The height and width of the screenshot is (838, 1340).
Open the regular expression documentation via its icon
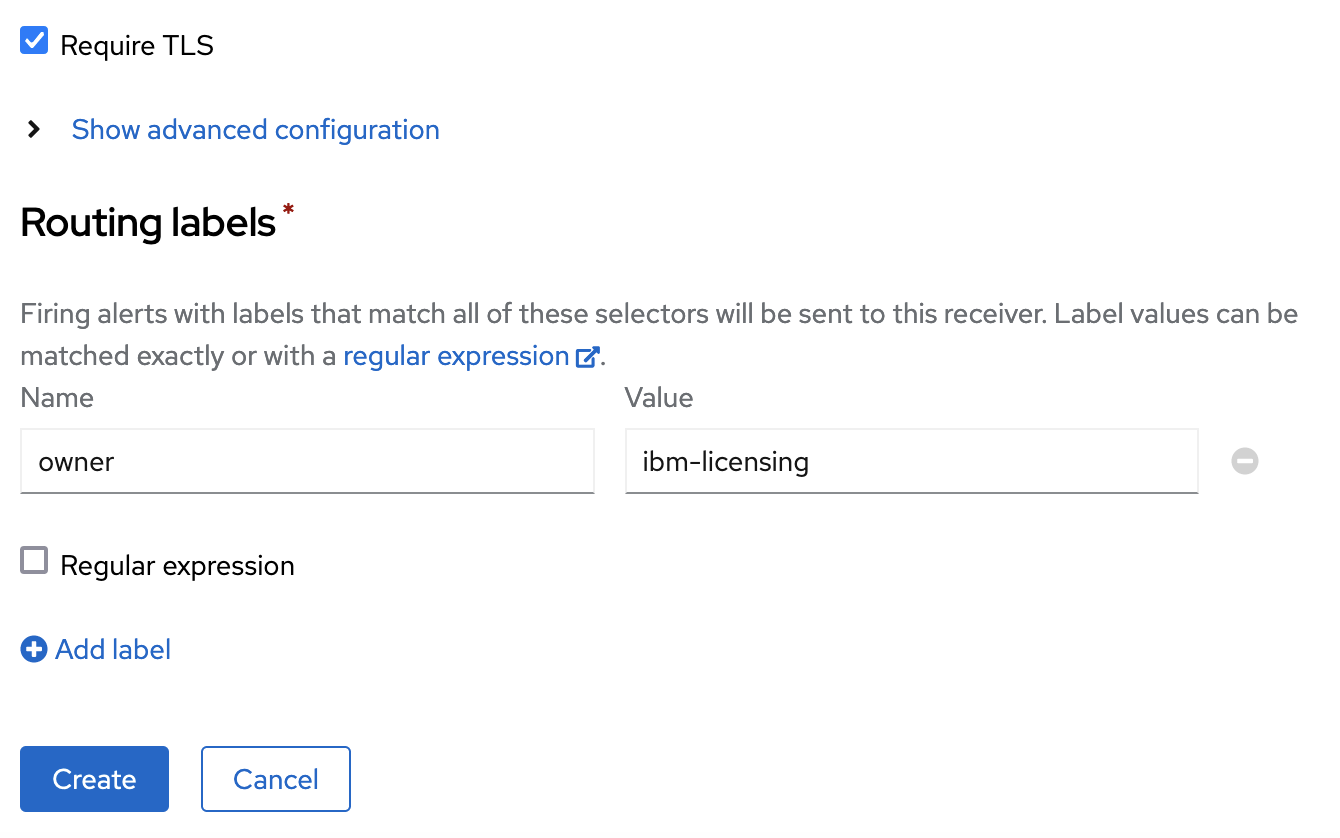click(x=588, y=355)
